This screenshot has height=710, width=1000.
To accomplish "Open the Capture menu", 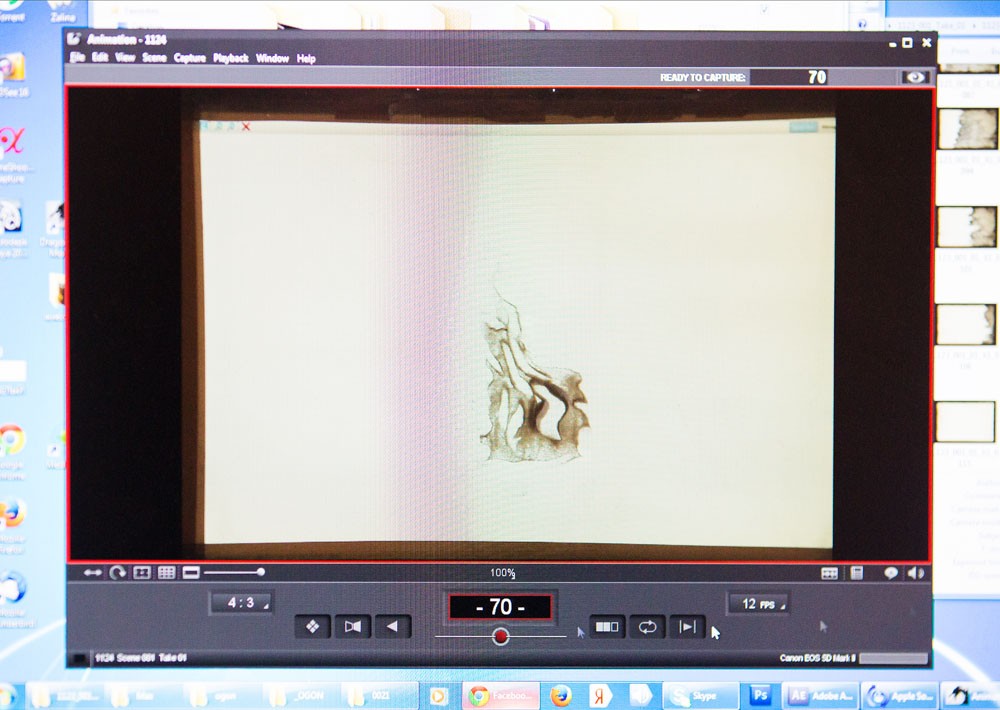I will pos(189,58).
